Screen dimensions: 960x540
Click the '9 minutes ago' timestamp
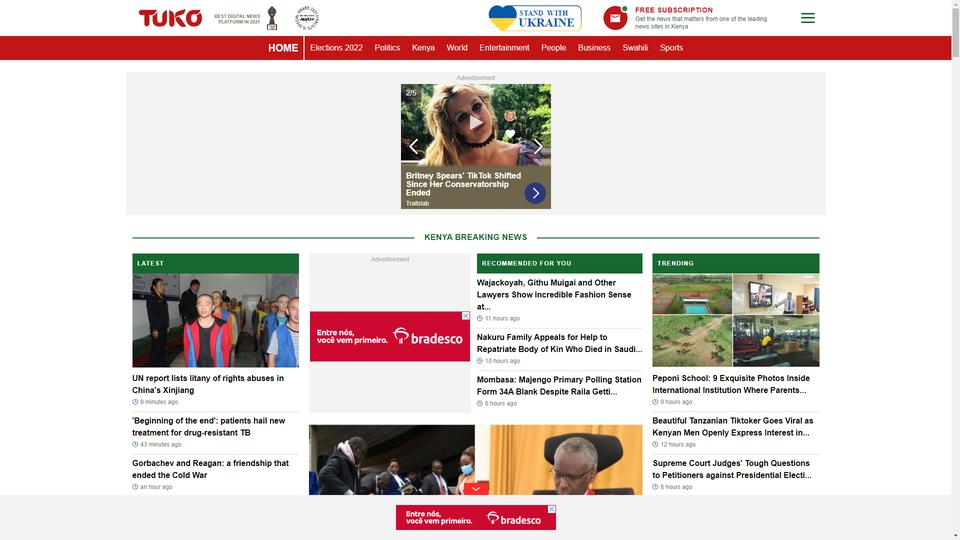[x=159, y=402]
